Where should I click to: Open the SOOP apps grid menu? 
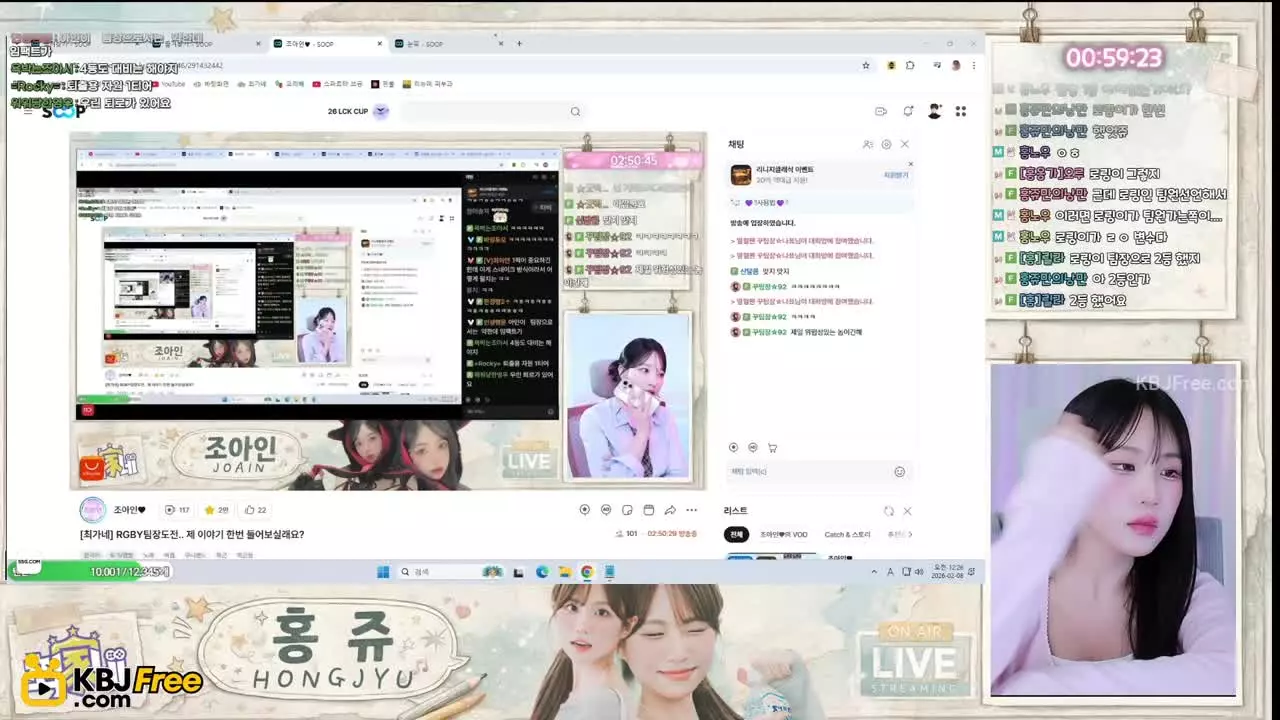pos(961,112)
